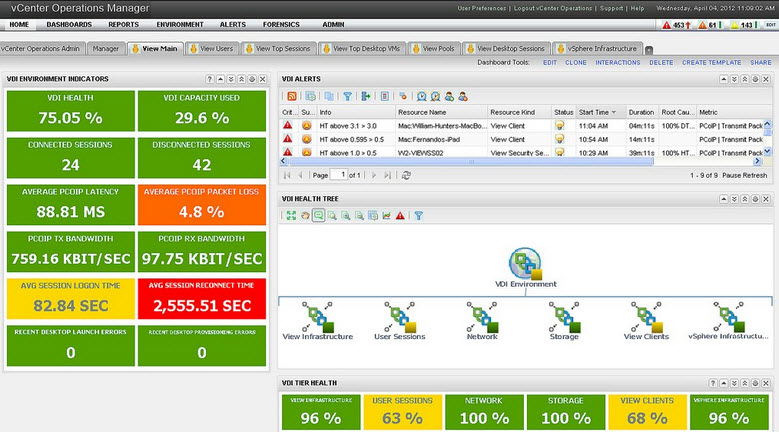Click the last user icon in VDI Alerts toolbar
Viewport: 779px width, 432px height.
click(463, 96)
